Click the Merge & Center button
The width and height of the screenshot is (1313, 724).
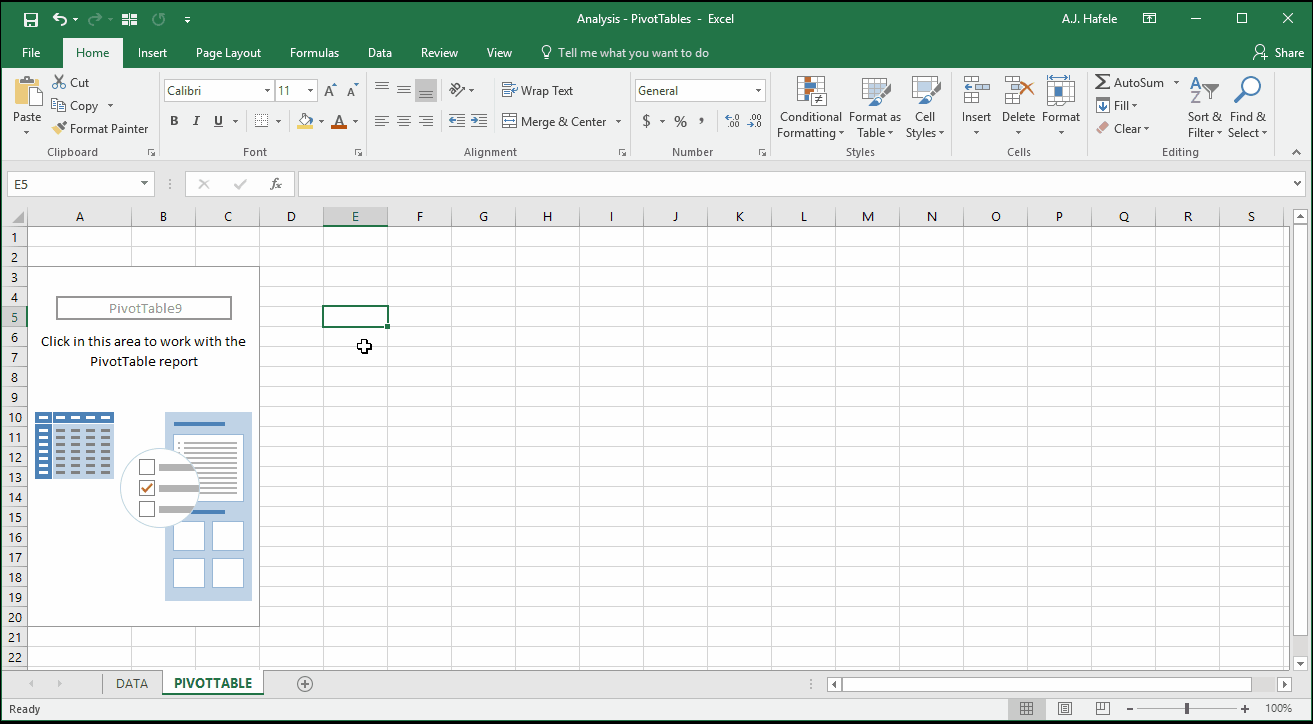[554, 122]
